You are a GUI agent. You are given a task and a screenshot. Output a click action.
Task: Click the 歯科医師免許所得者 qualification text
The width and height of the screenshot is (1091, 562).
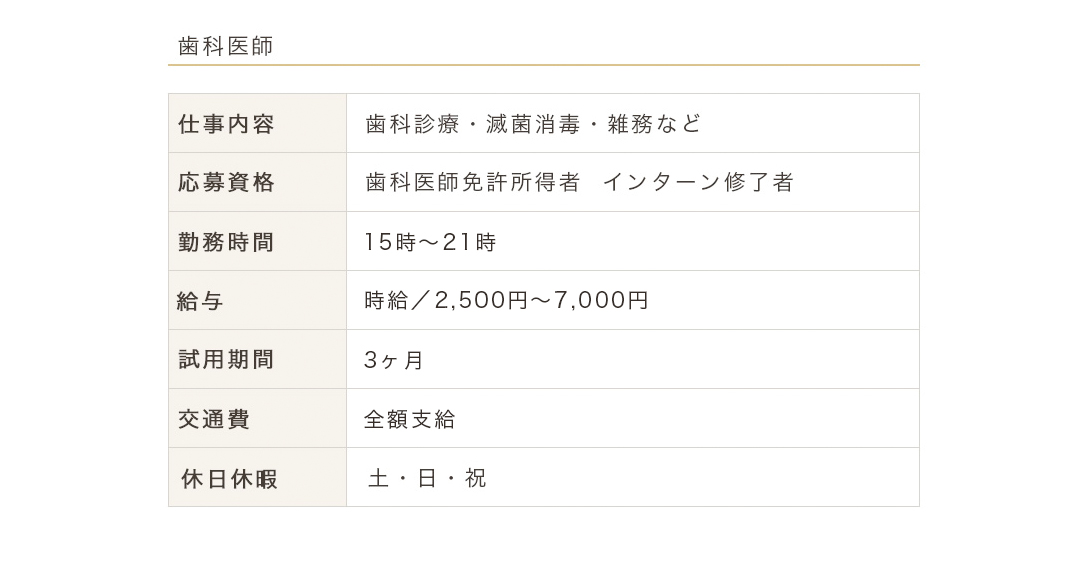point(473,183)
